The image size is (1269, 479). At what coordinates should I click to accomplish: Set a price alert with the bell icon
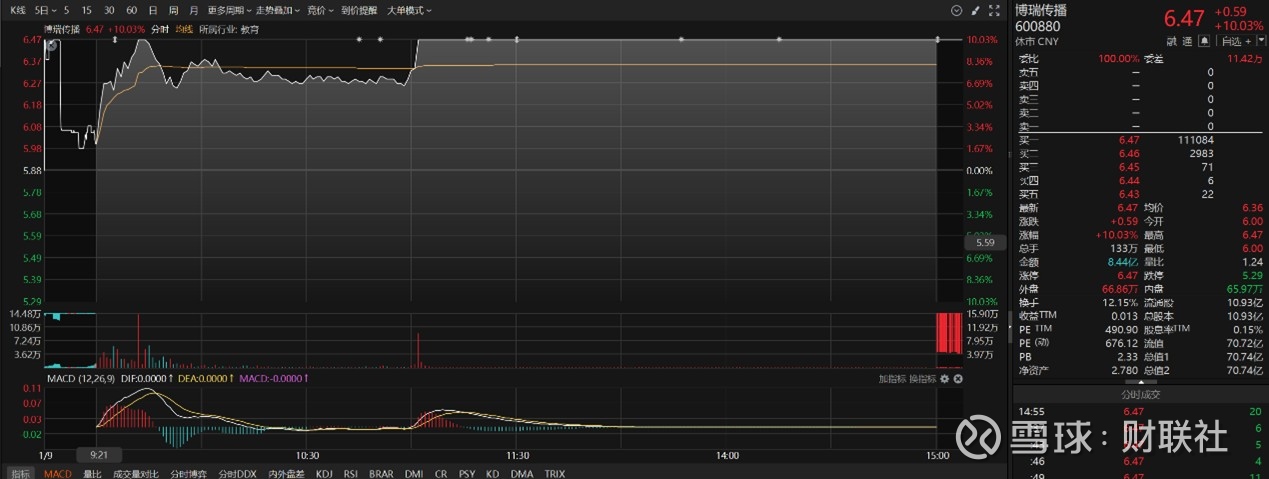point(1204,41)
